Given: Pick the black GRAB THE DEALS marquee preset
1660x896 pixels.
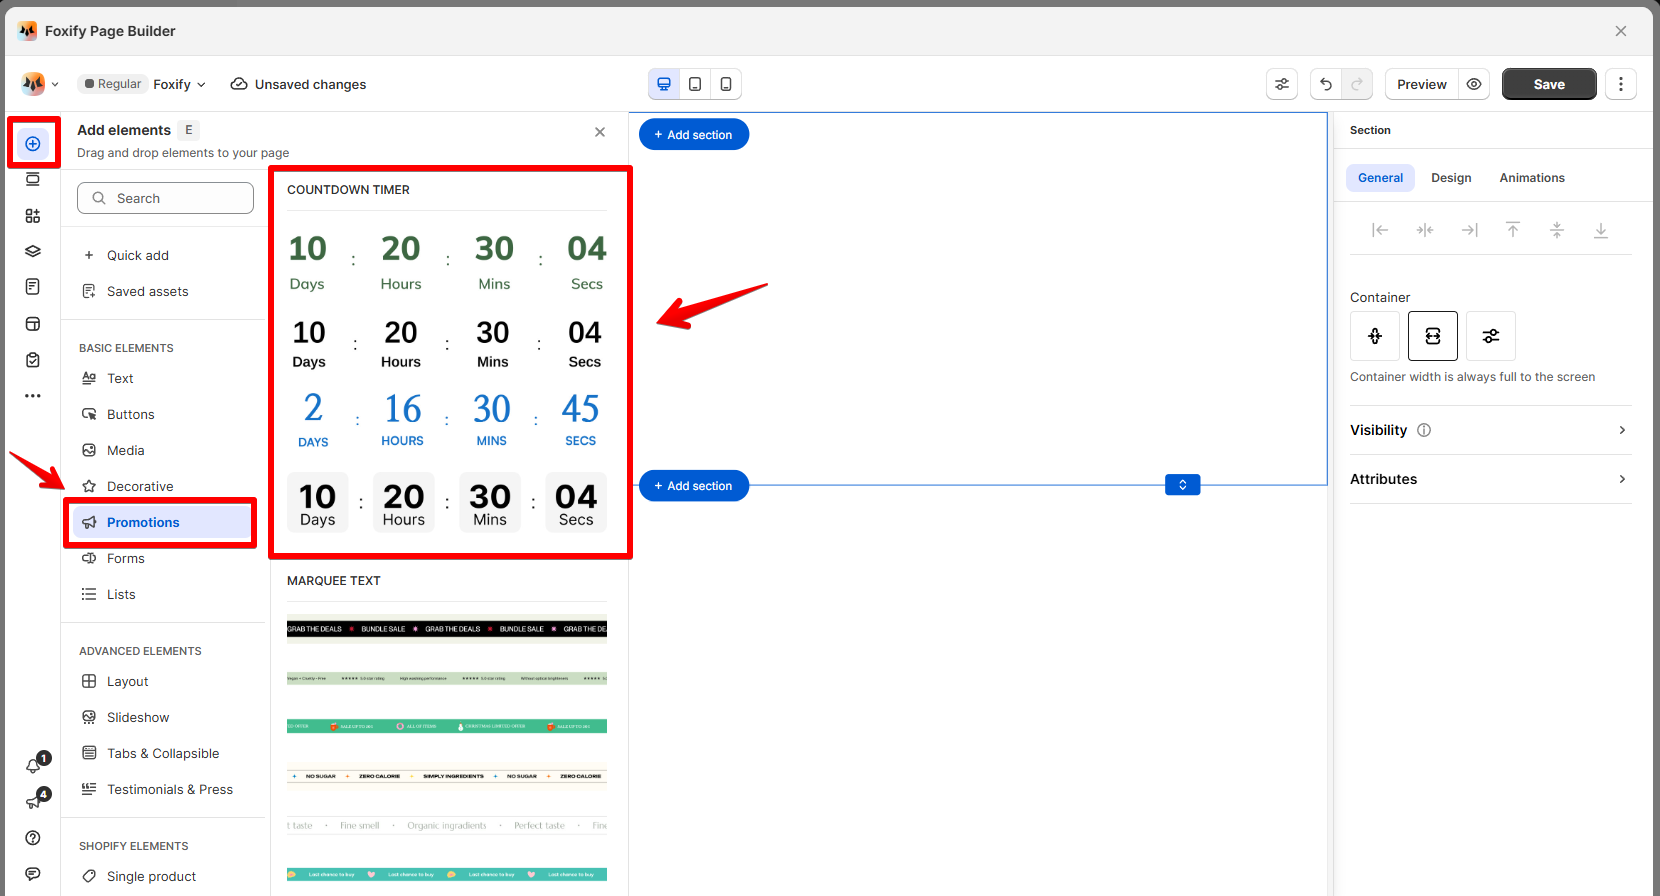Looking at the screenshot, I should coord(447,628).
